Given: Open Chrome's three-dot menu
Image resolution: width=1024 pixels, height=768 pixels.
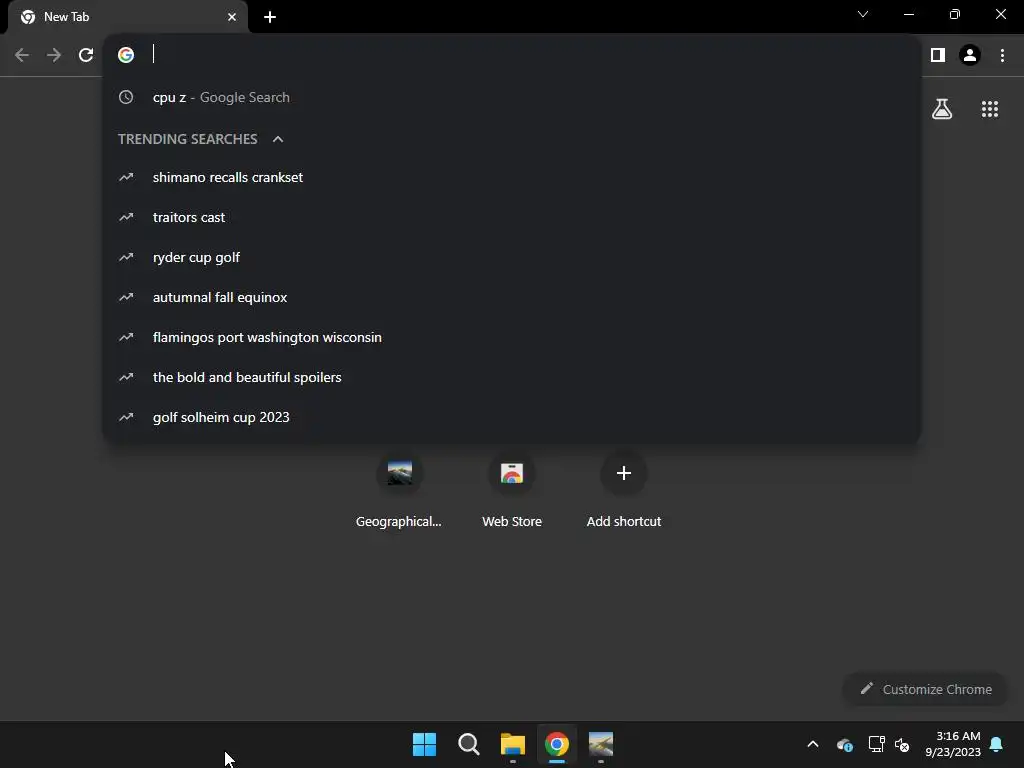Looking at the screenshot, I should pyautogui.click(x=1002, y=55).
